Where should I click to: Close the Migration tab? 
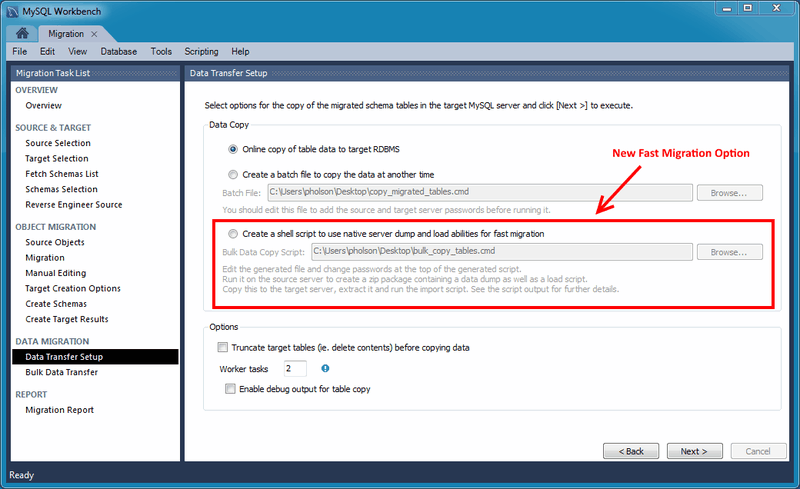tap(95, 34)
